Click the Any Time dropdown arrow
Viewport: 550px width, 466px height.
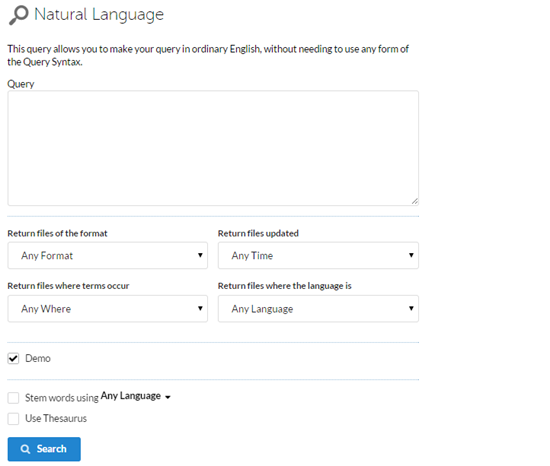[411, 255]
